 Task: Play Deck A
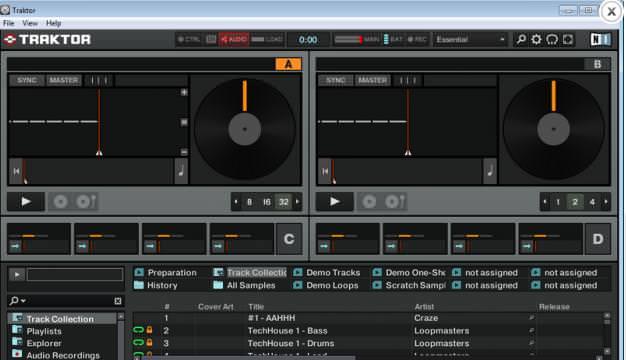(x=26, y=202)
